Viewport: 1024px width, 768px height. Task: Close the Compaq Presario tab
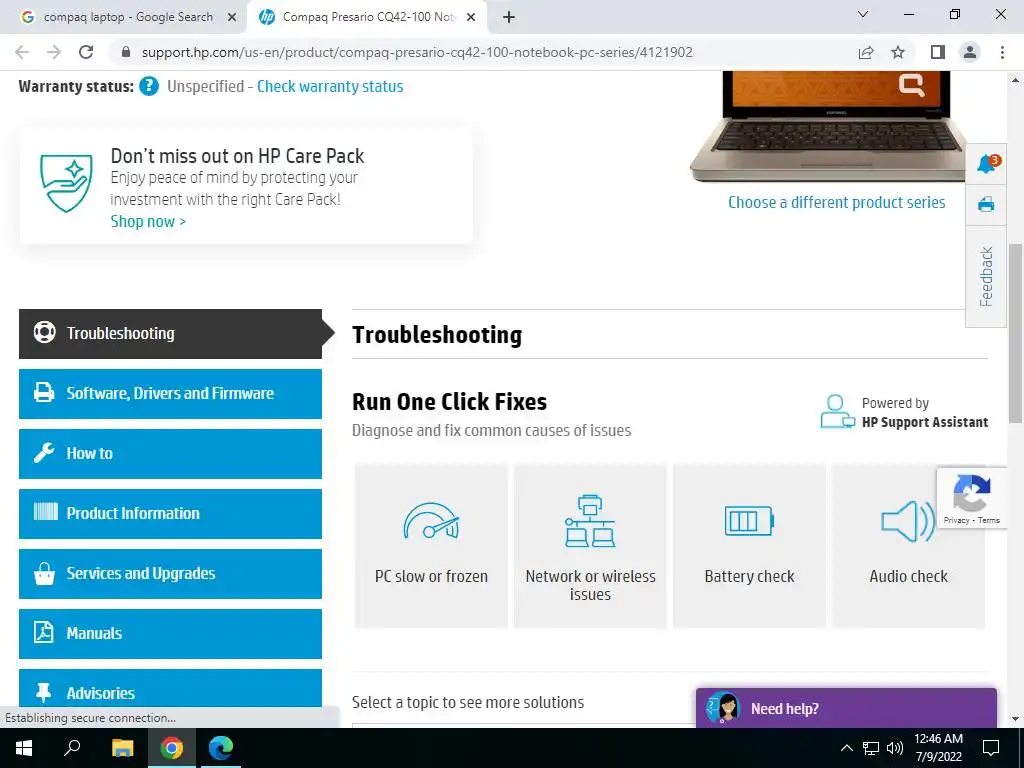tap(471, 18)
